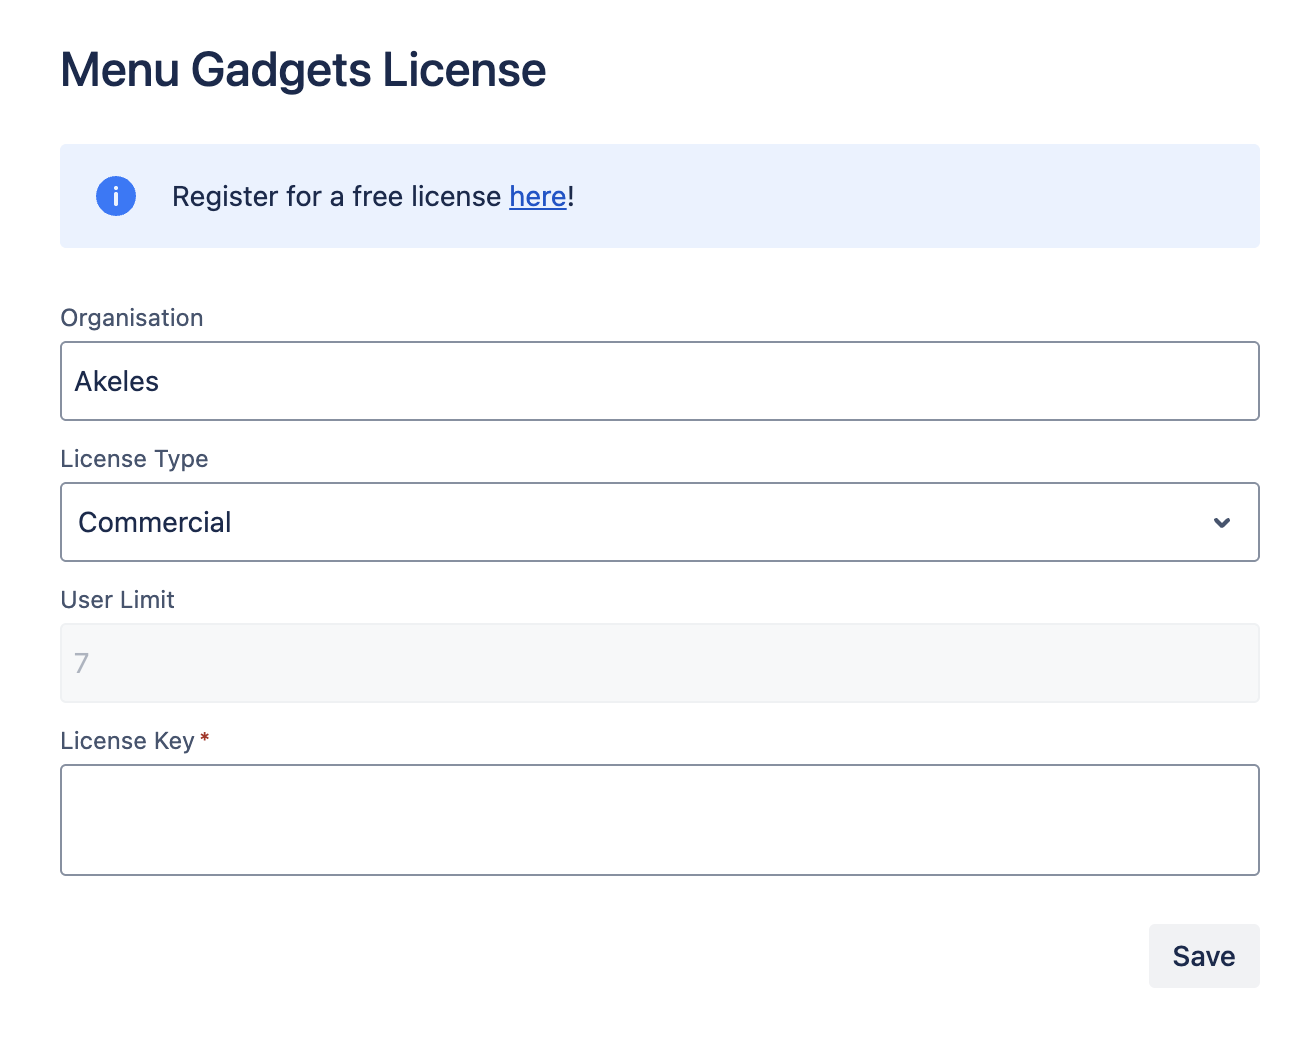
Task: Click the downward caret in the license selector
Action: tap(1221, 522)
